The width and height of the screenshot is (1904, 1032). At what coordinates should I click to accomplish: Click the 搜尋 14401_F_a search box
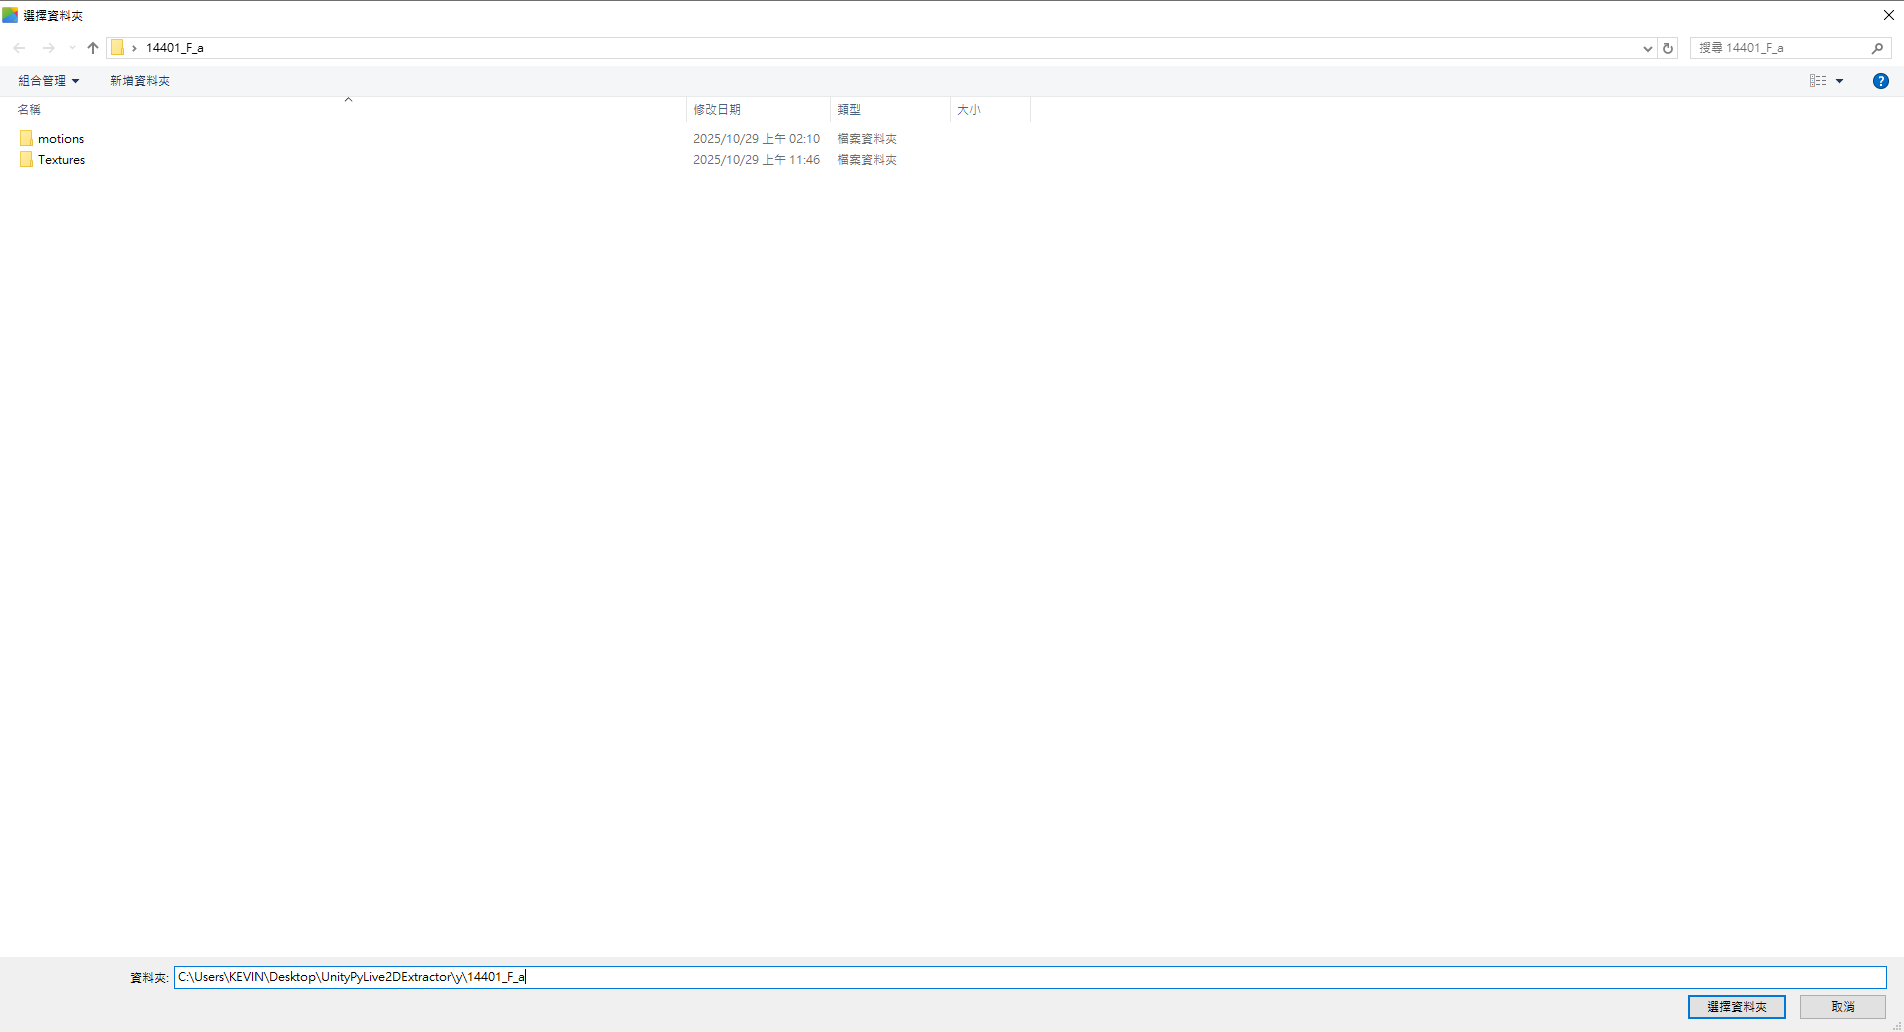[x=1780, y=48]
